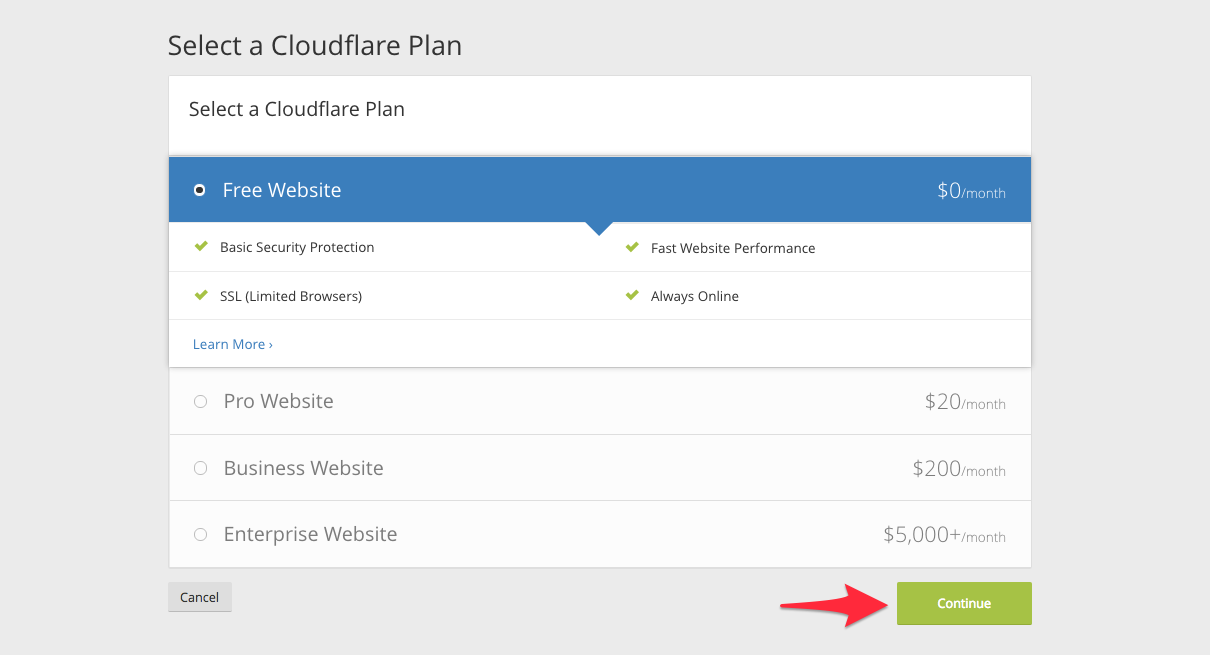Screen dimensions: 1210x655
Task: Cancel the plan selection
Action: (x=200, y=597)
